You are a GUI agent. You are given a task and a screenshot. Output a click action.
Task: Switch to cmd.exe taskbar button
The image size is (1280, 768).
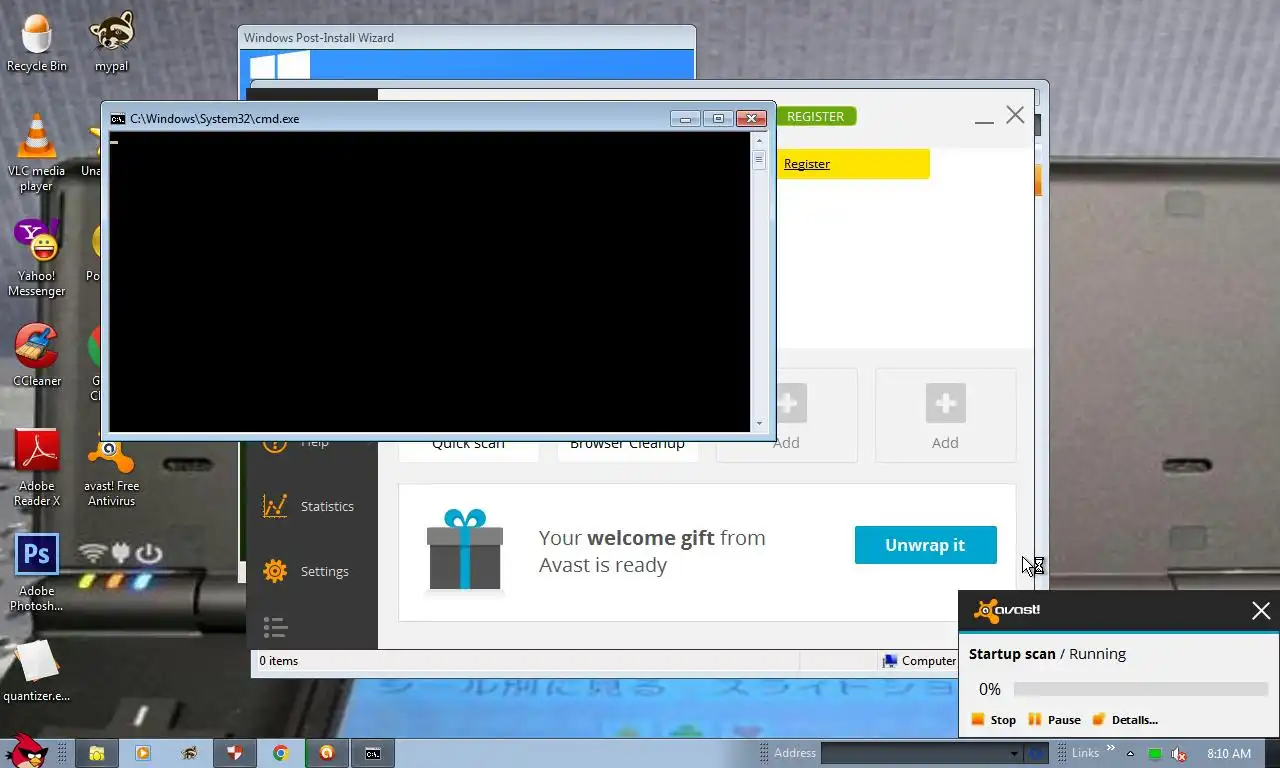click(x=373, y=753)
